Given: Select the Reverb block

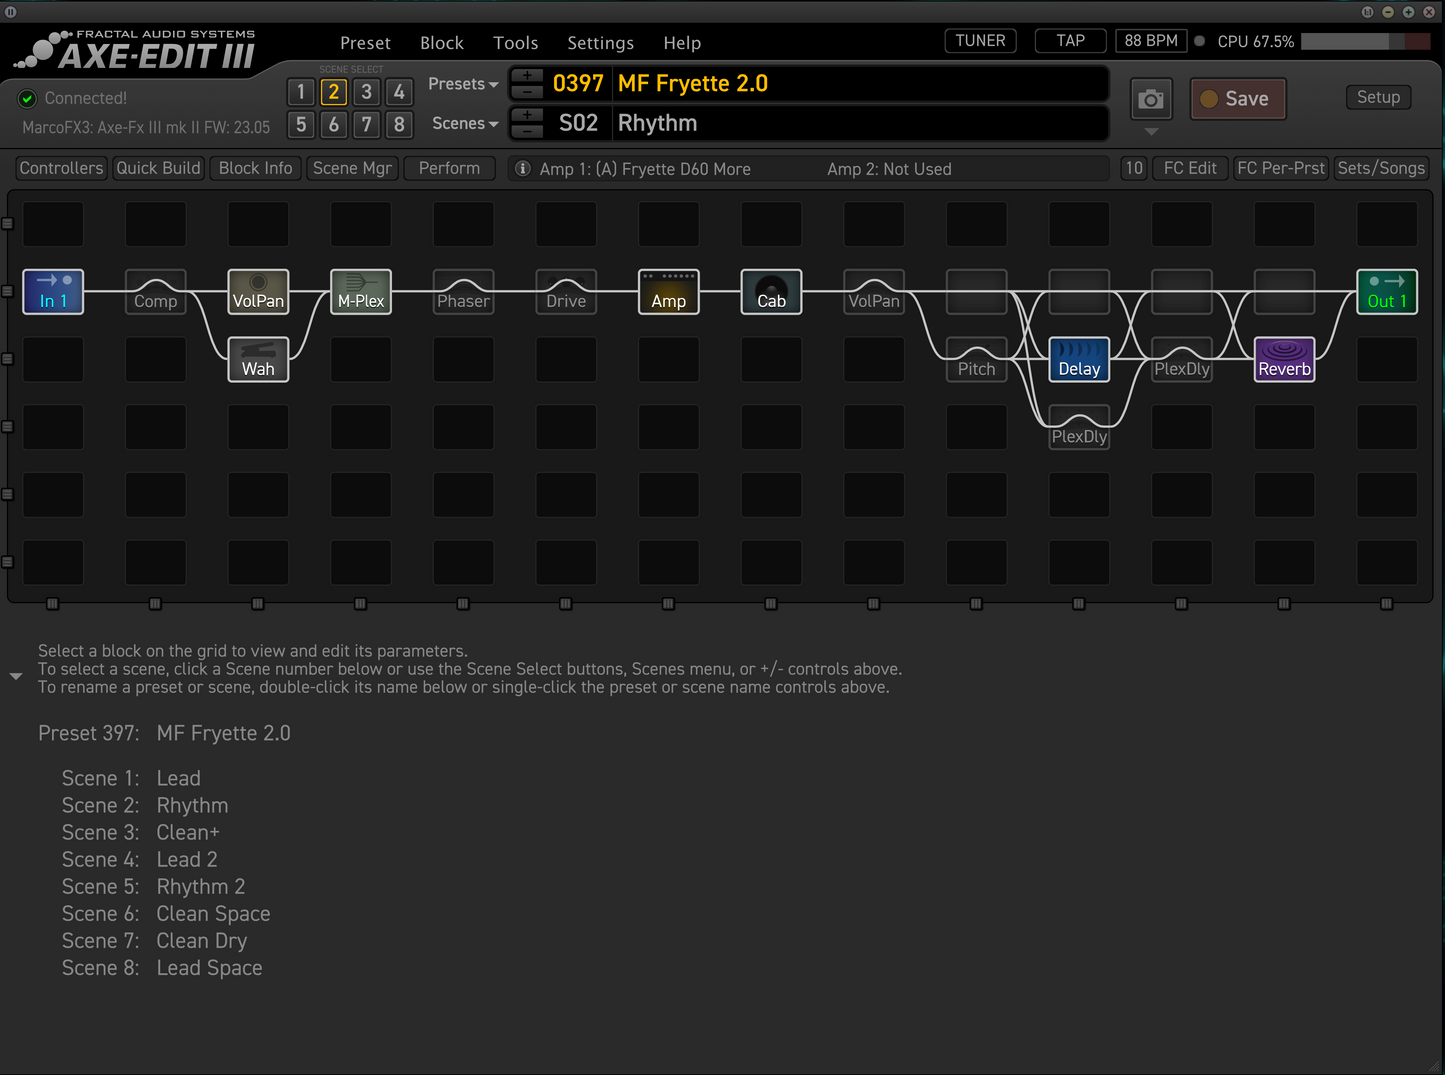Looking at the screenshot, I should tap(1283, 359).
